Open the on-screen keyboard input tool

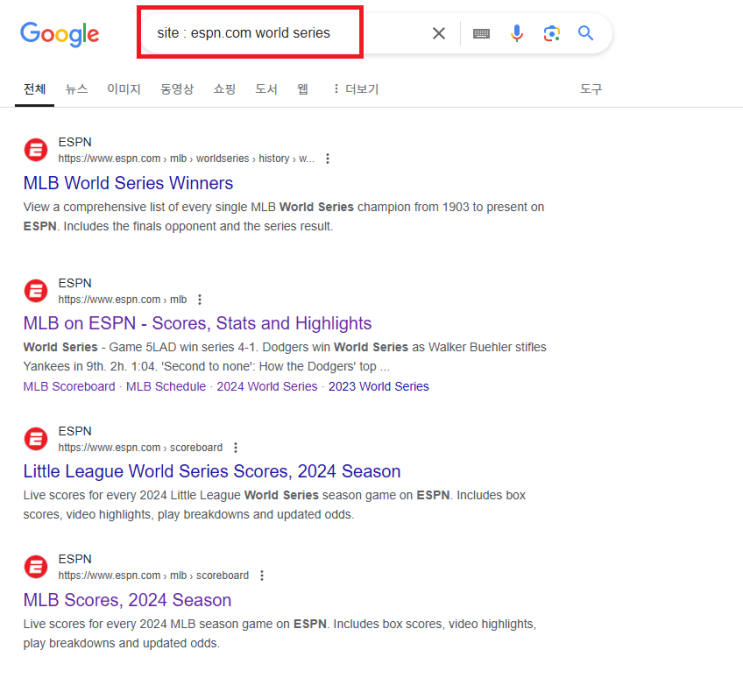tap(481, 34)
